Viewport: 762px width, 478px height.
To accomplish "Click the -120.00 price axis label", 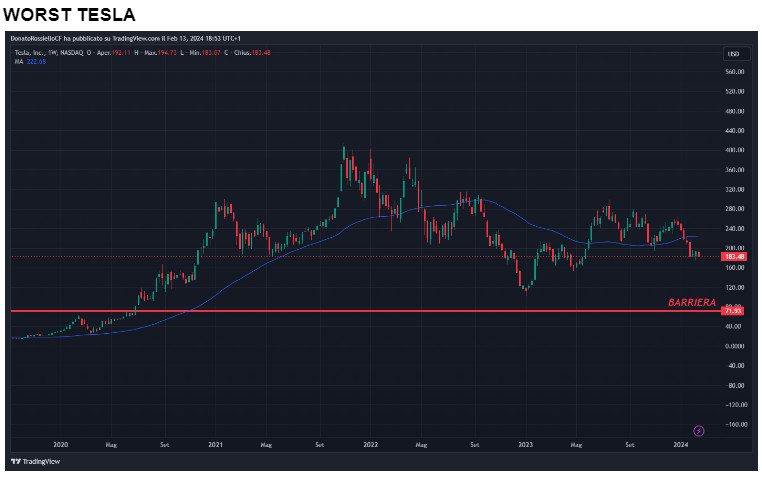I will coord(735,405).
